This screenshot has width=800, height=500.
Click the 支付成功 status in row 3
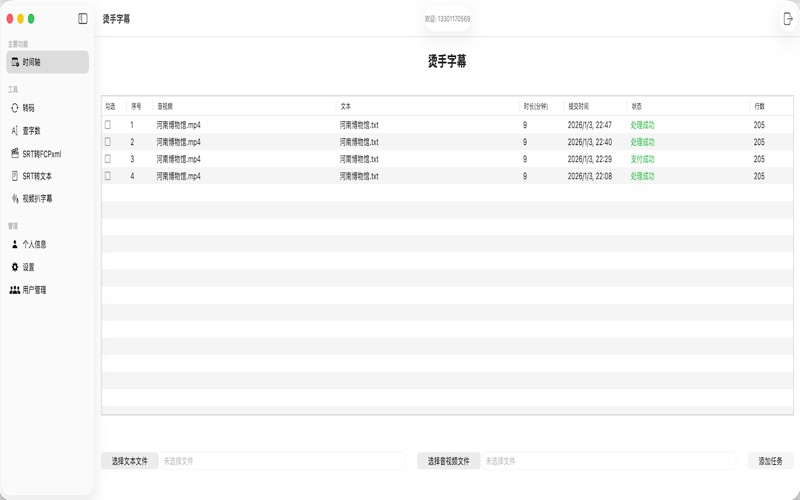tap(642, 159)
